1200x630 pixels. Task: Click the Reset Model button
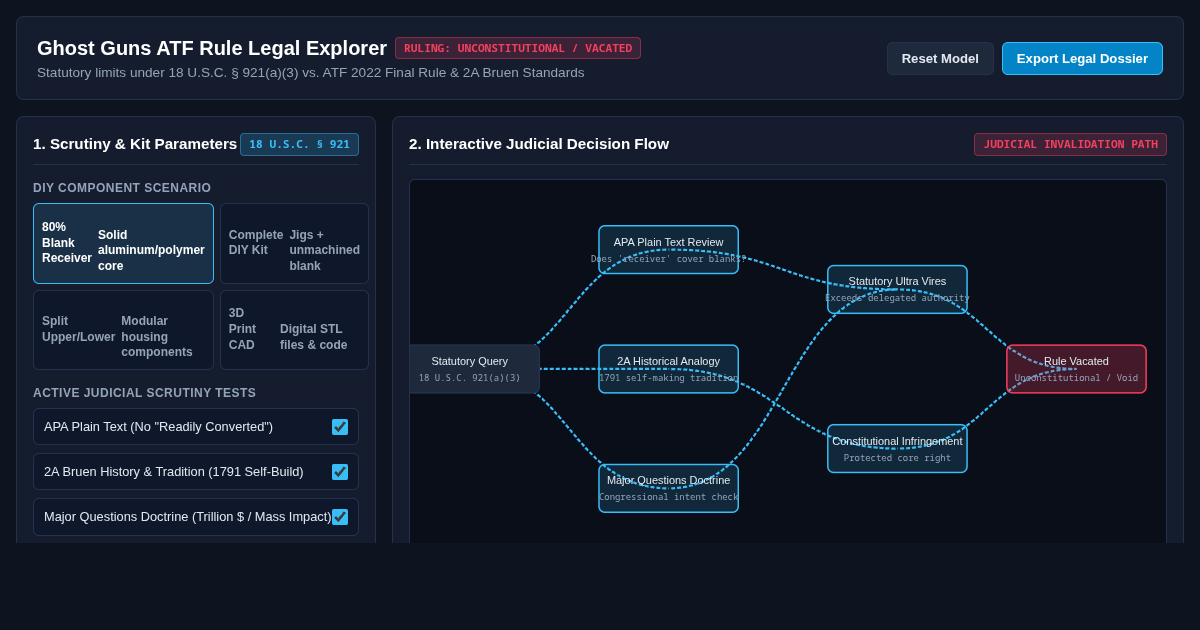[938, 58]
